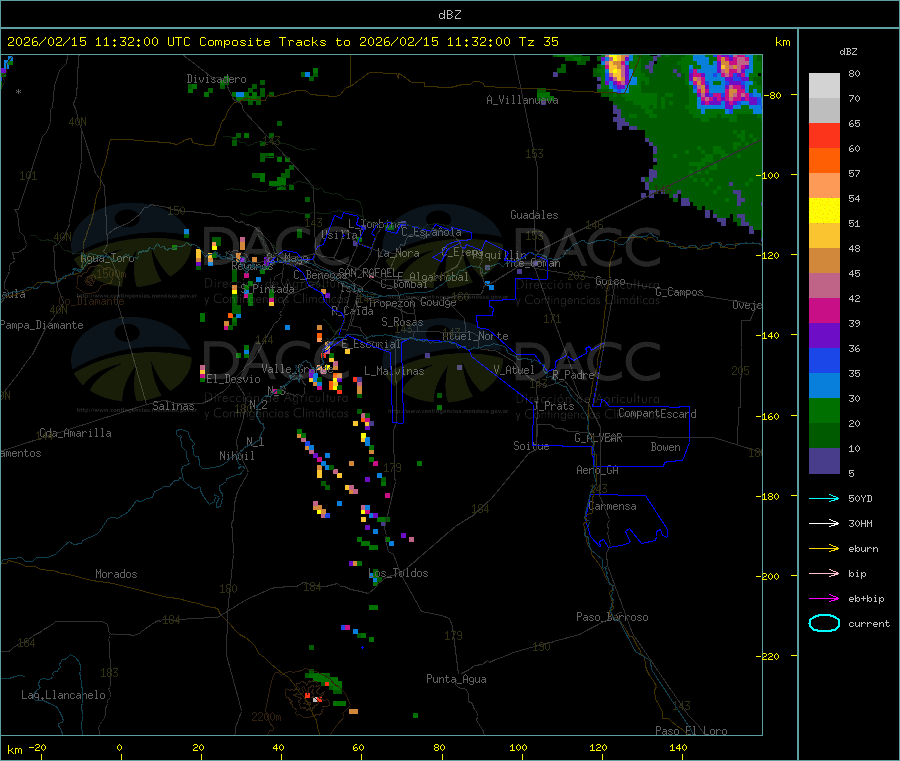900x761 pixels.
Task: Click the dBZ title at top
Action: pyautogui.click(x=449, y=15)
